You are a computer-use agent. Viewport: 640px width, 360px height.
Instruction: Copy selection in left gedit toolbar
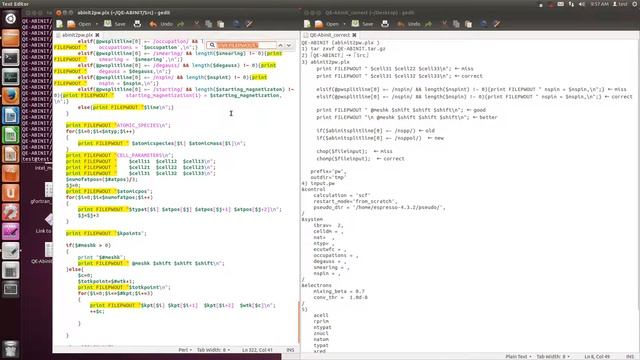(x=209, y=24)
